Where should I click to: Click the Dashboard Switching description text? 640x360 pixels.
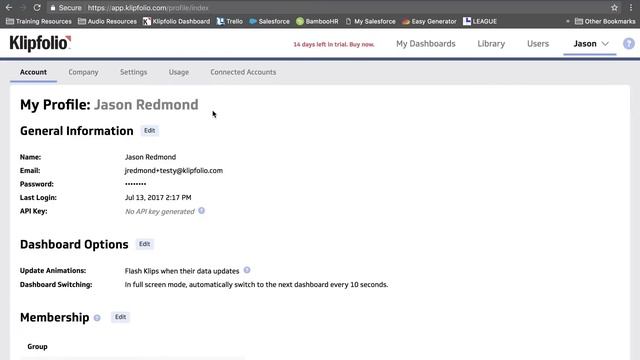pos(256,284)
